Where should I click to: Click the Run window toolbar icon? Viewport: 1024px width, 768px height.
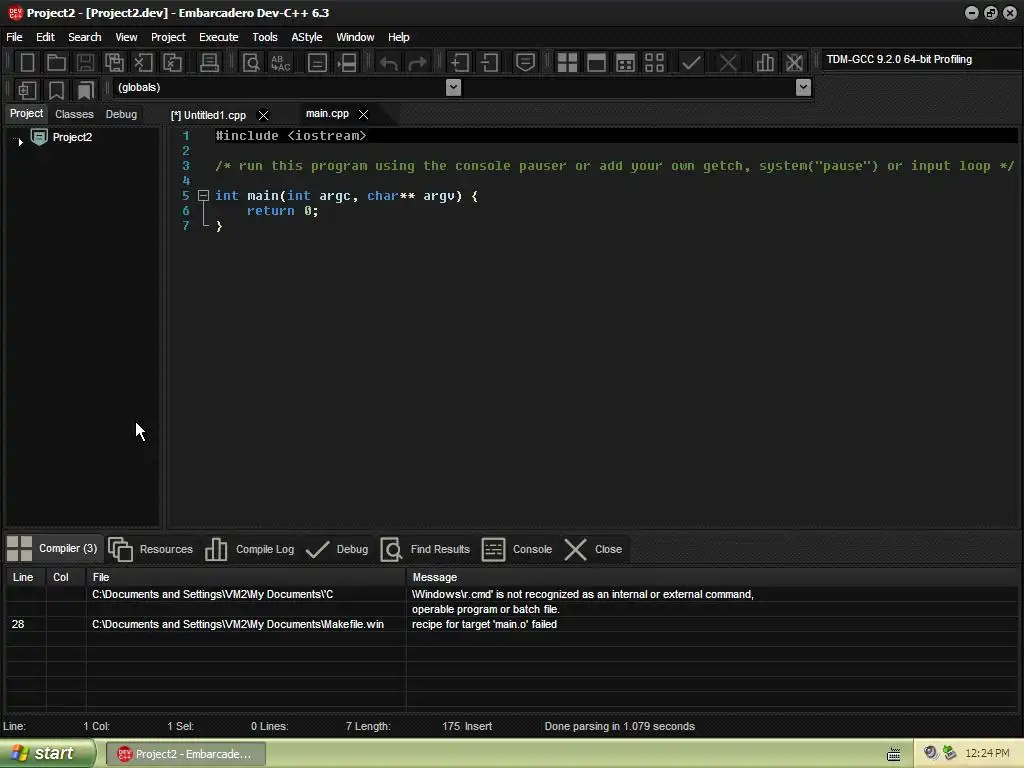pyautogui.click(x=596, y=63)
